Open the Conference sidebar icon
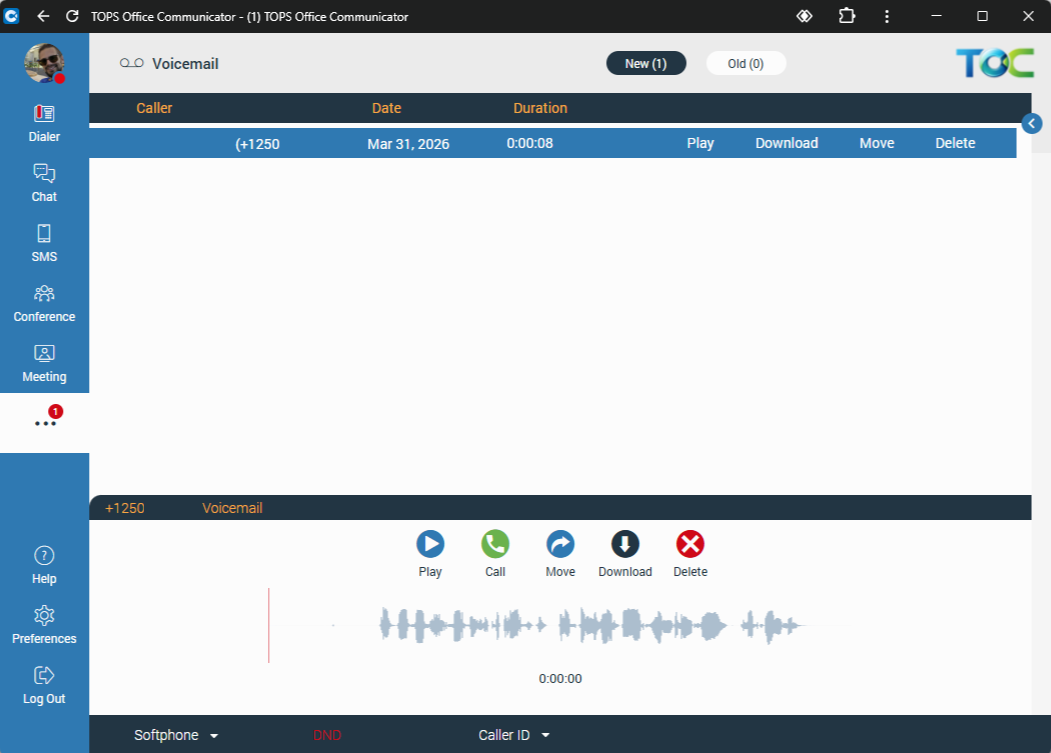 44,303
